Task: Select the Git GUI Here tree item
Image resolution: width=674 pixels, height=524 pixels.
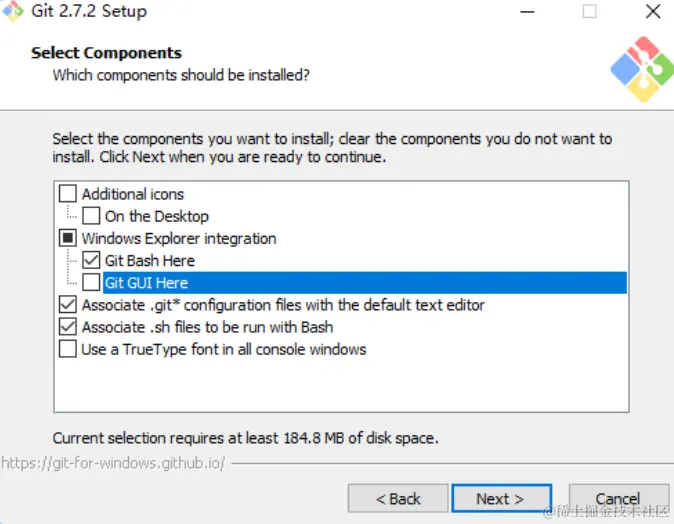Action: 146,283
